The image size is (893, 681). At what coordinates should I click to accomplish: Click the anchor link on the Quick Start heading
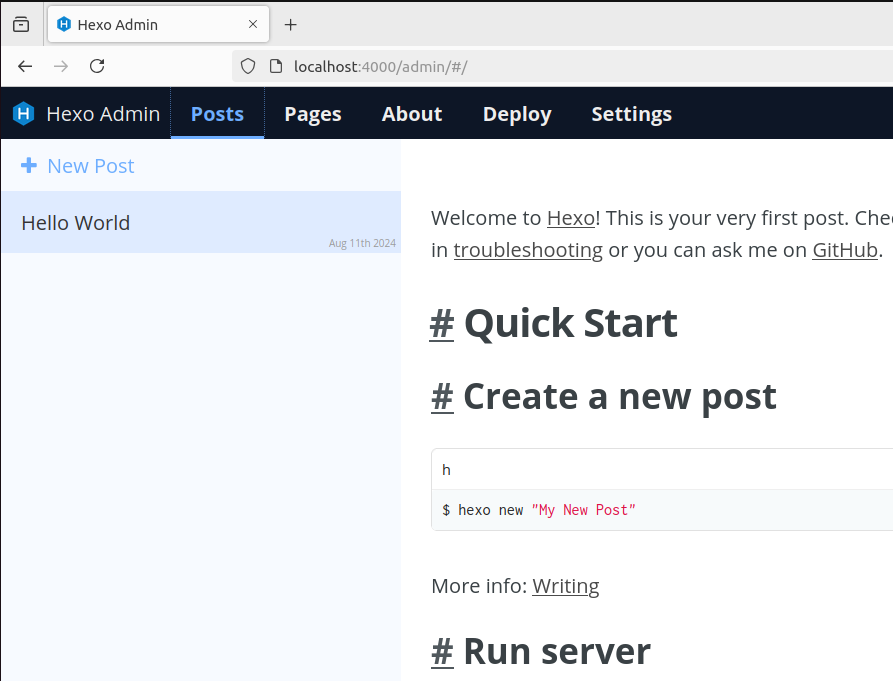441,322
